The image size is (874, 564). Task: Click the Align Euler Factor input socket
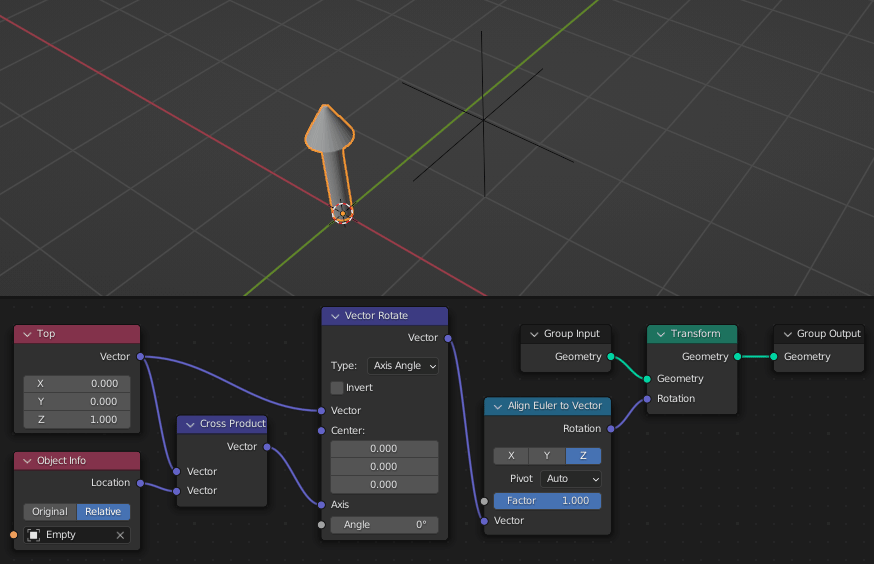point(484,501)
